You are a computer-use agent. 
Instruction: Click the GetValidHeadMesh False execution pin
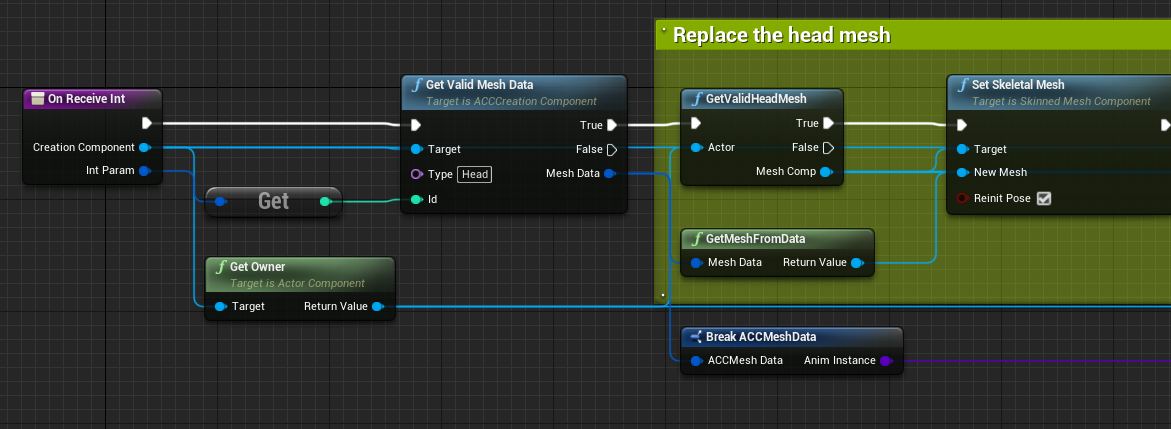coord(827,147)
